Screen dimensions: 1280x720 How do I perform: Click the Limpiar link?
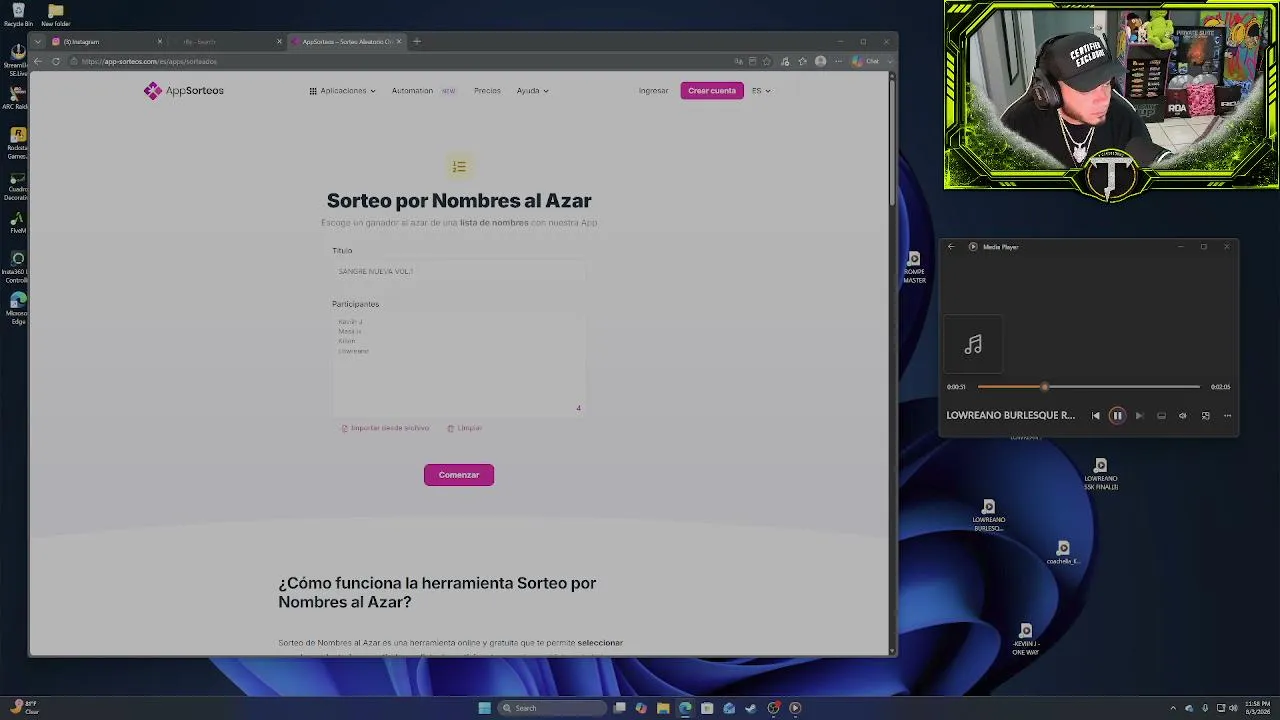tap(465, 428)
